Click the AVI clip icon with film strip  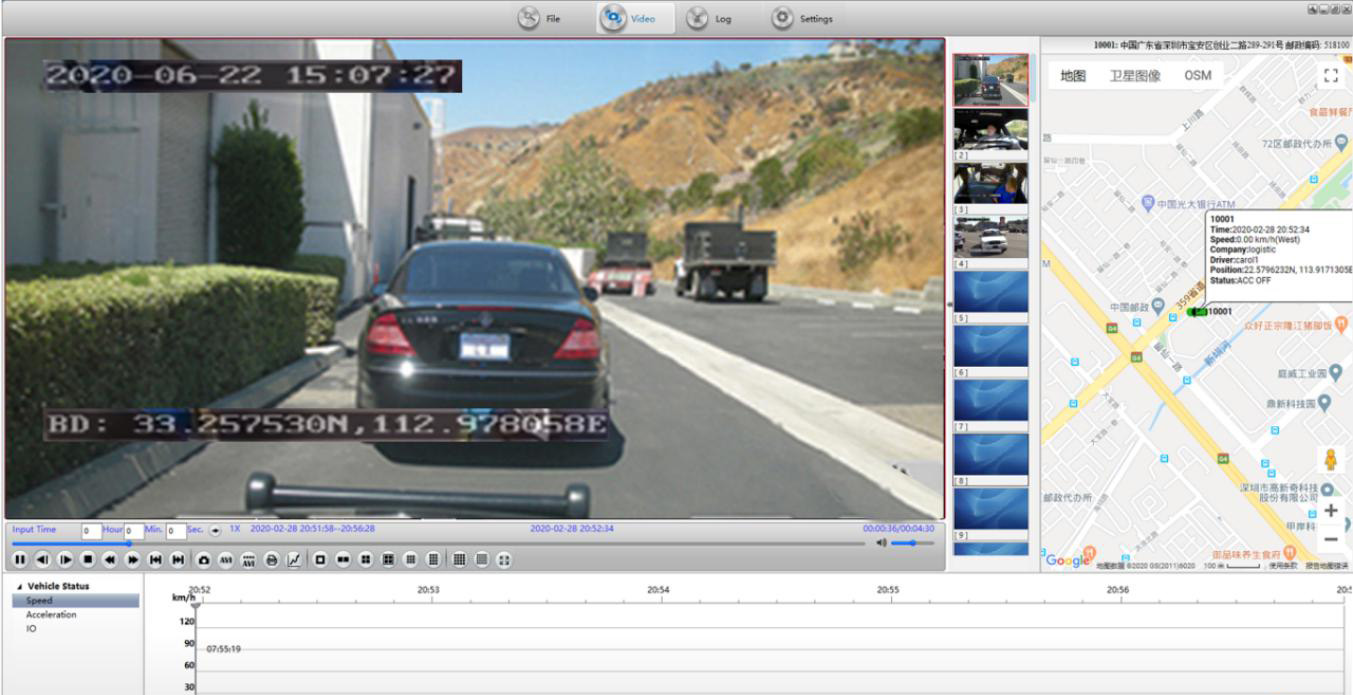248,560
